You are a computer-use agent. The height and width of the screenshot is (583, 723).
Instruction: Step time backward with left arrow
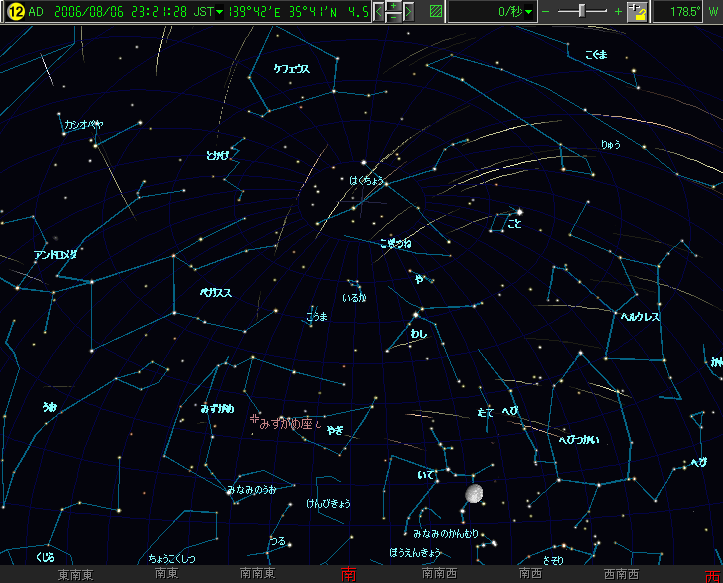point(379,12)
